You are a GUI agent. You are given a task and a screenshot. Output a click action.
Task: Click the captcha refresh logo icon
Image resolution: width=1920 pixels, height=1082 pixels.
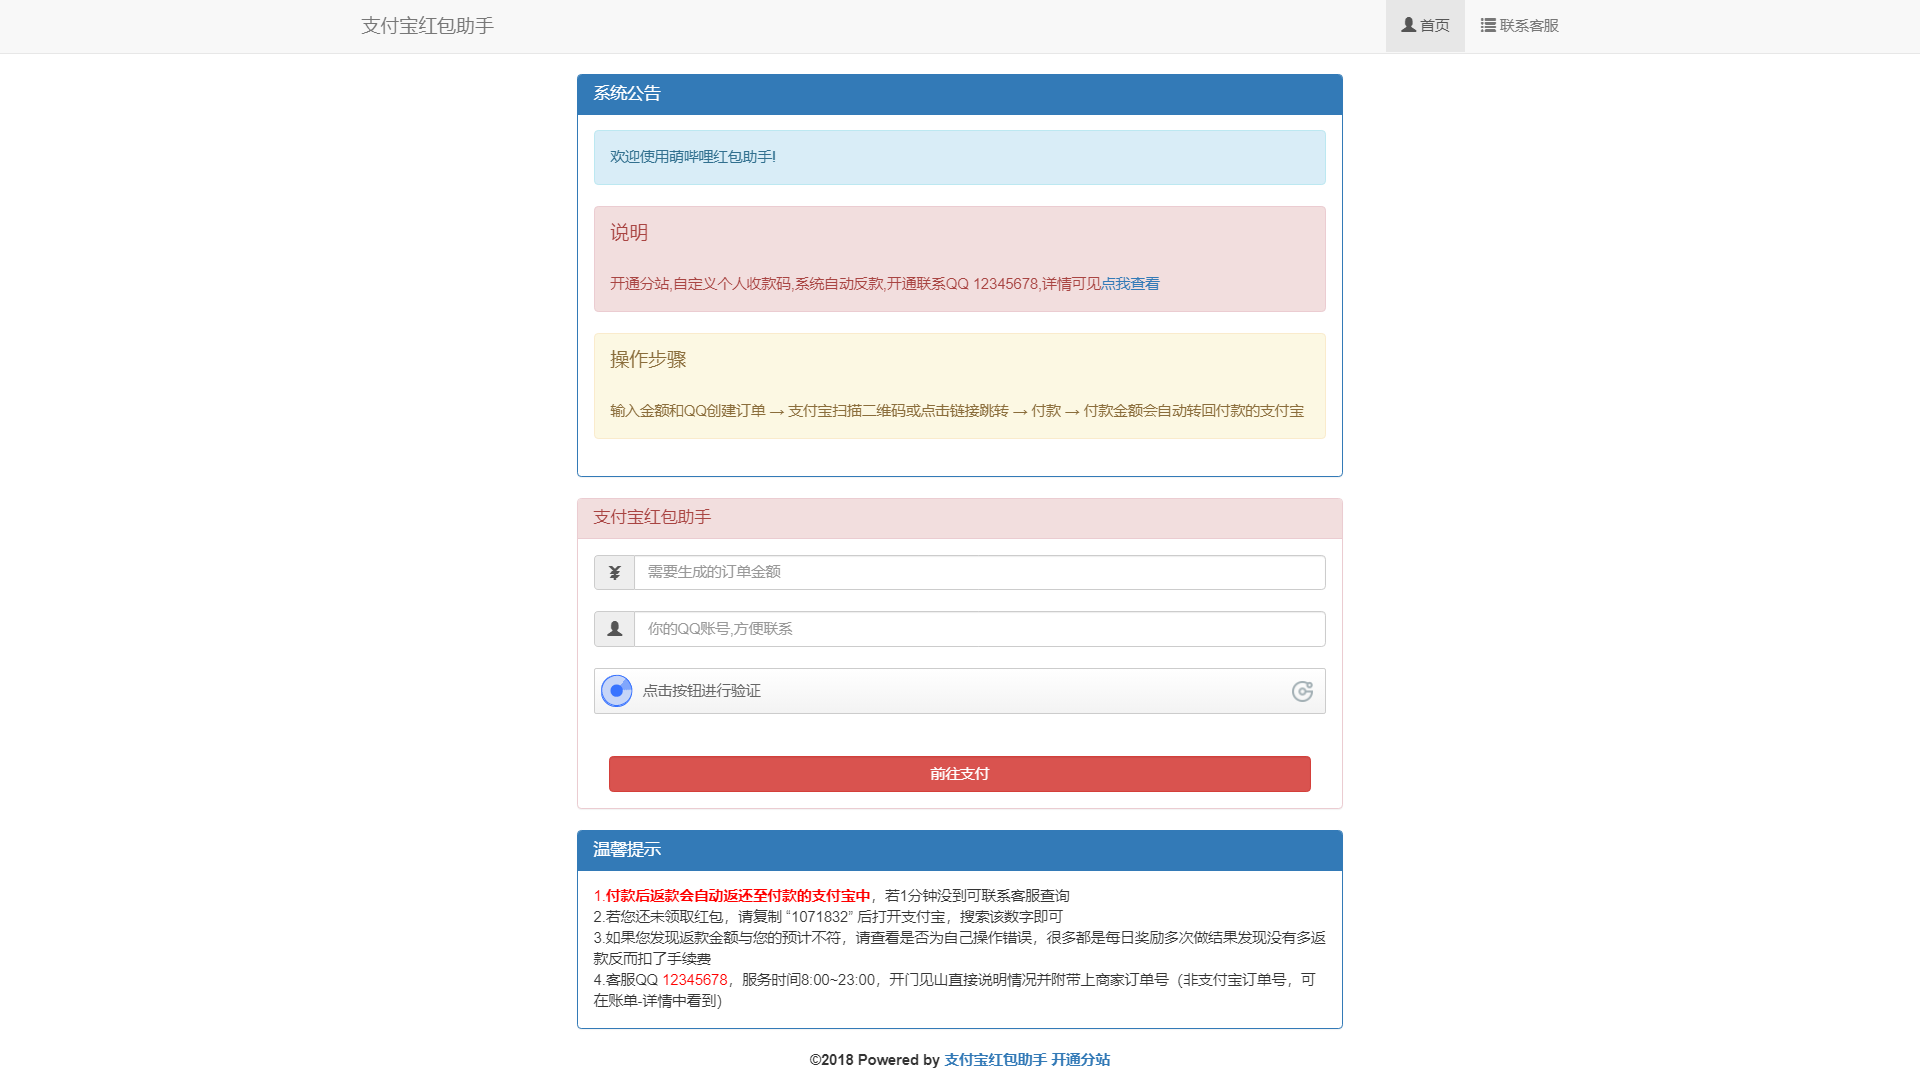1302,691
